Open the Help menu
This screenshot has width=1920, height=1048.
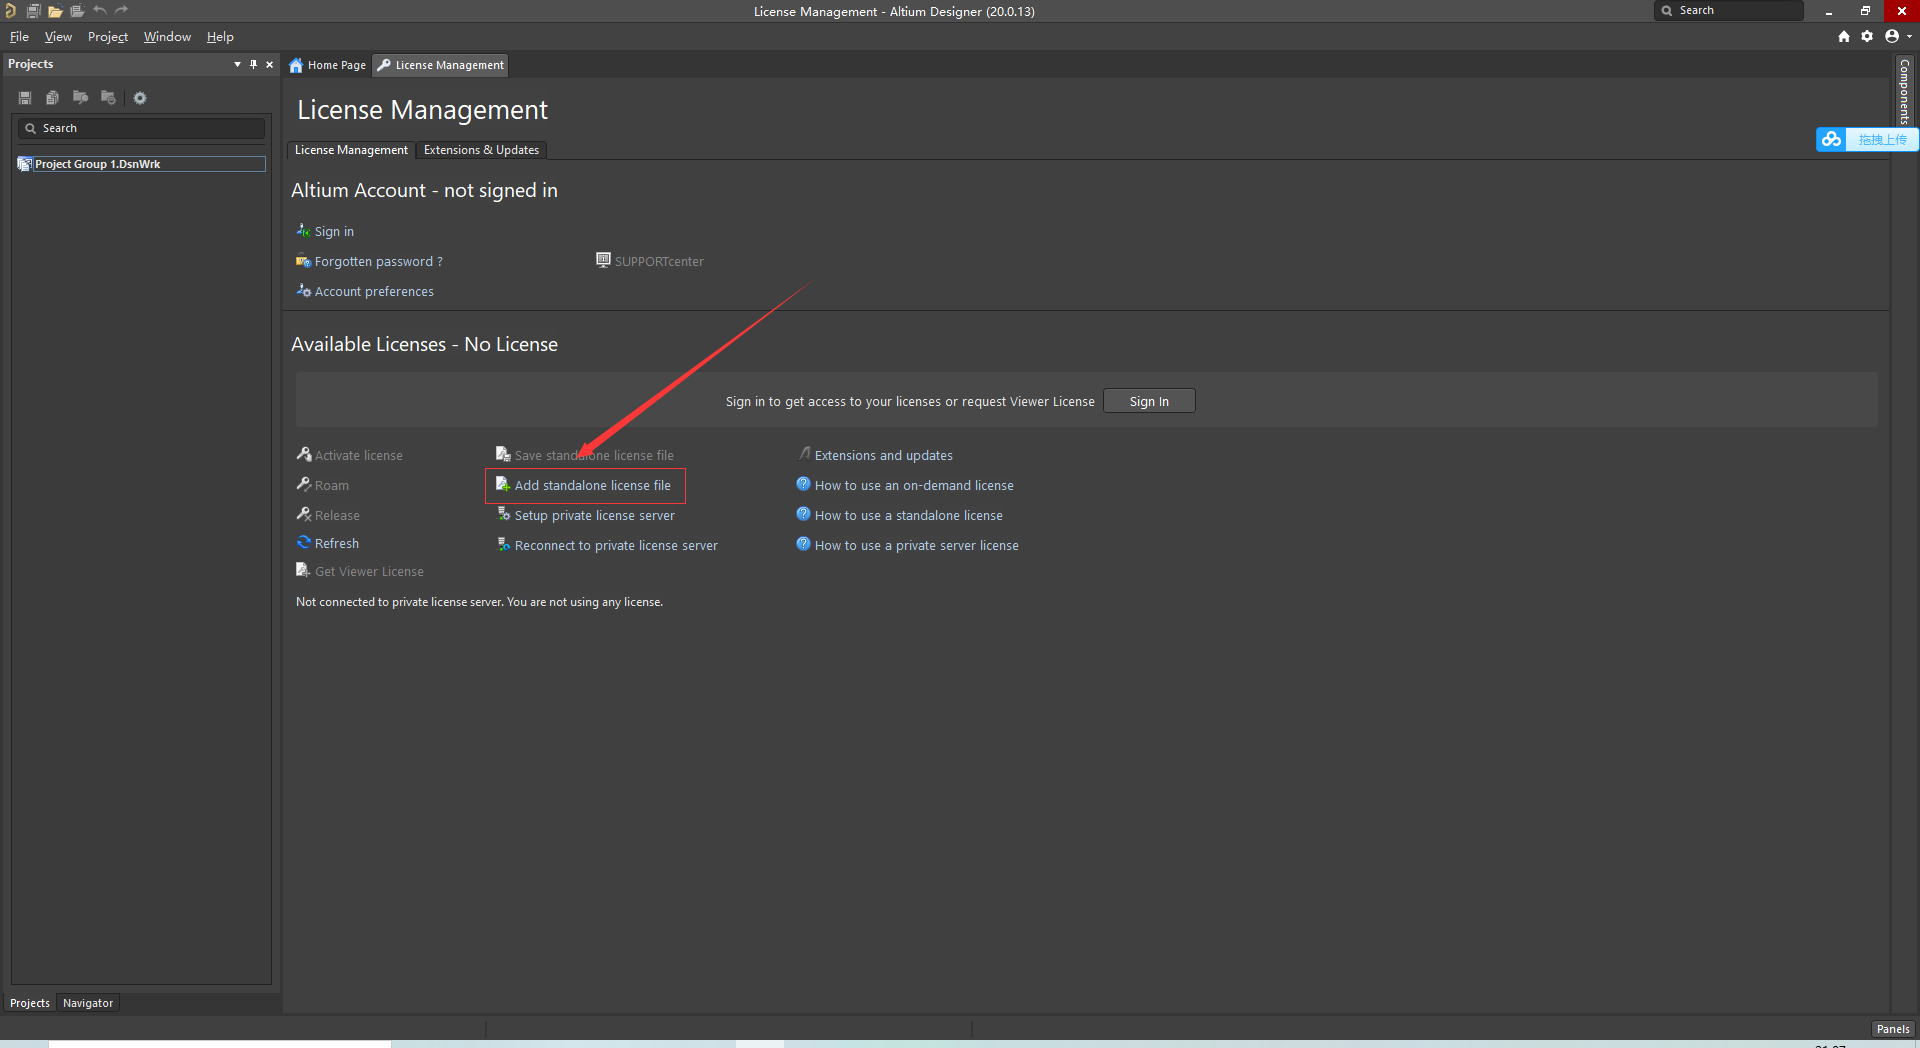[x=220, y=37]
